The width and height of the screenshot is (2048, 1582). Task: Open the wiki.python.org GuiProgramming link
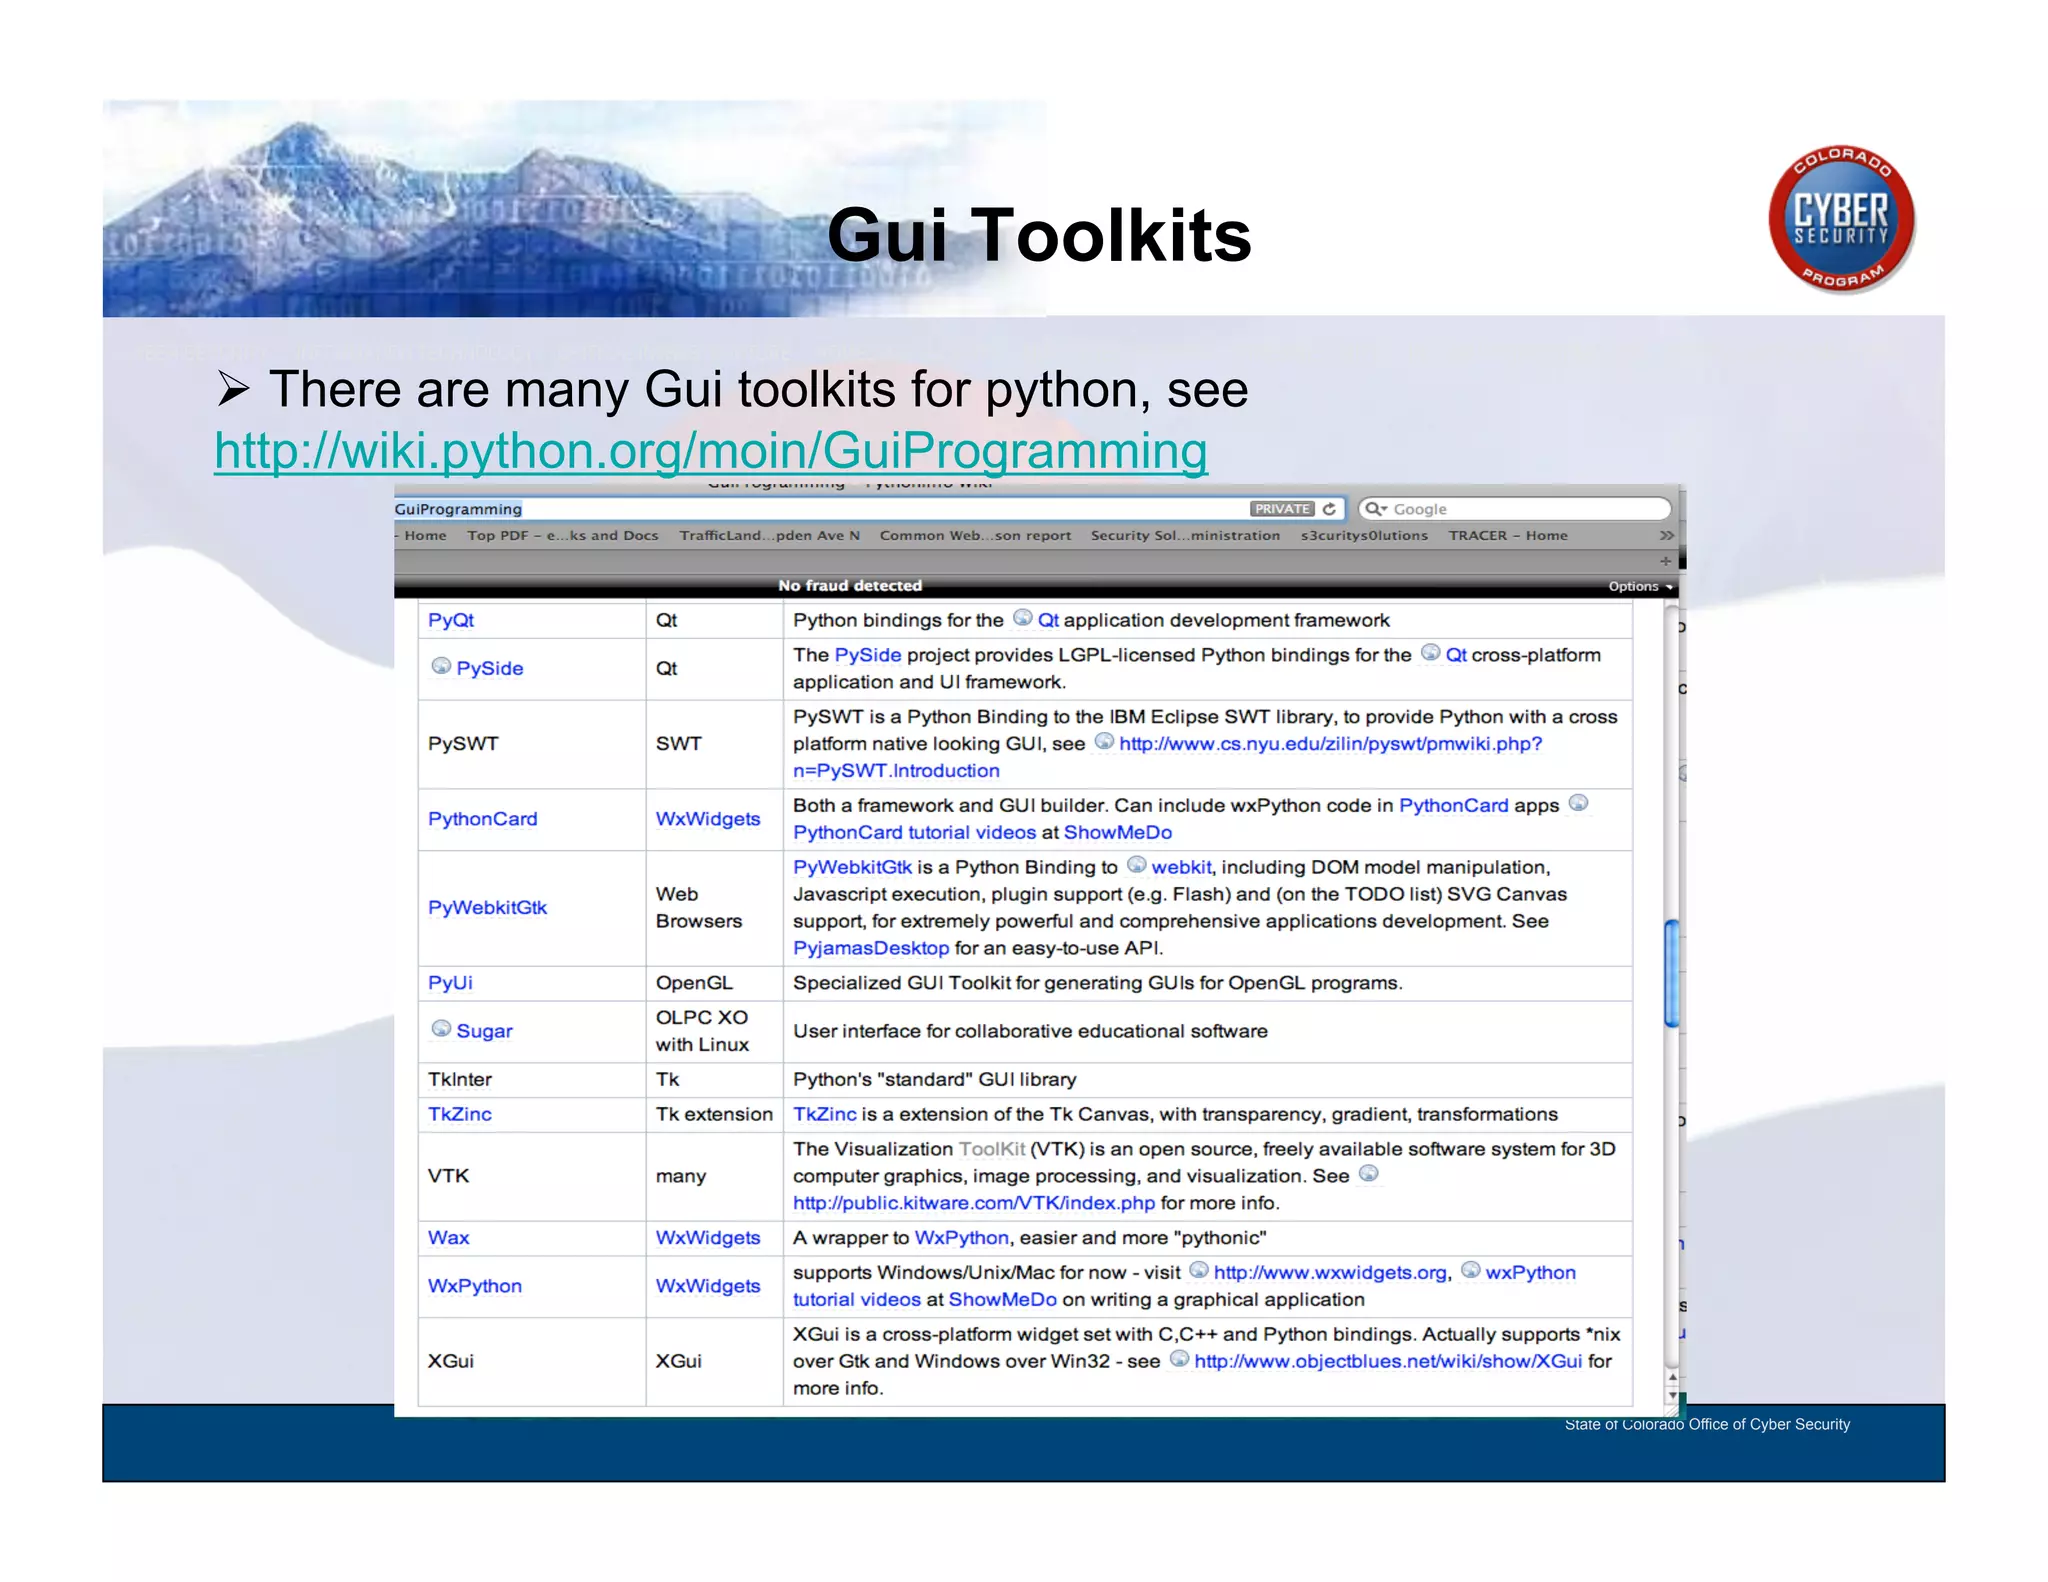point(711,451)
